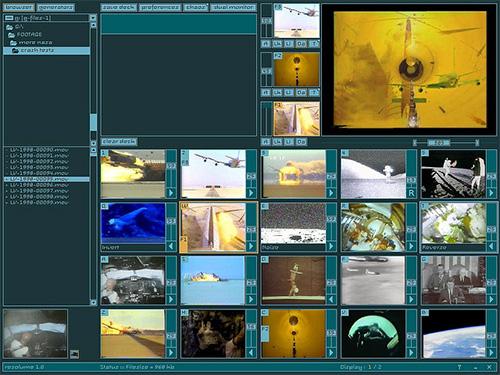Toggle the A button under layer F2
Viewport: 500px width, 375px height.
pos(265,92)
